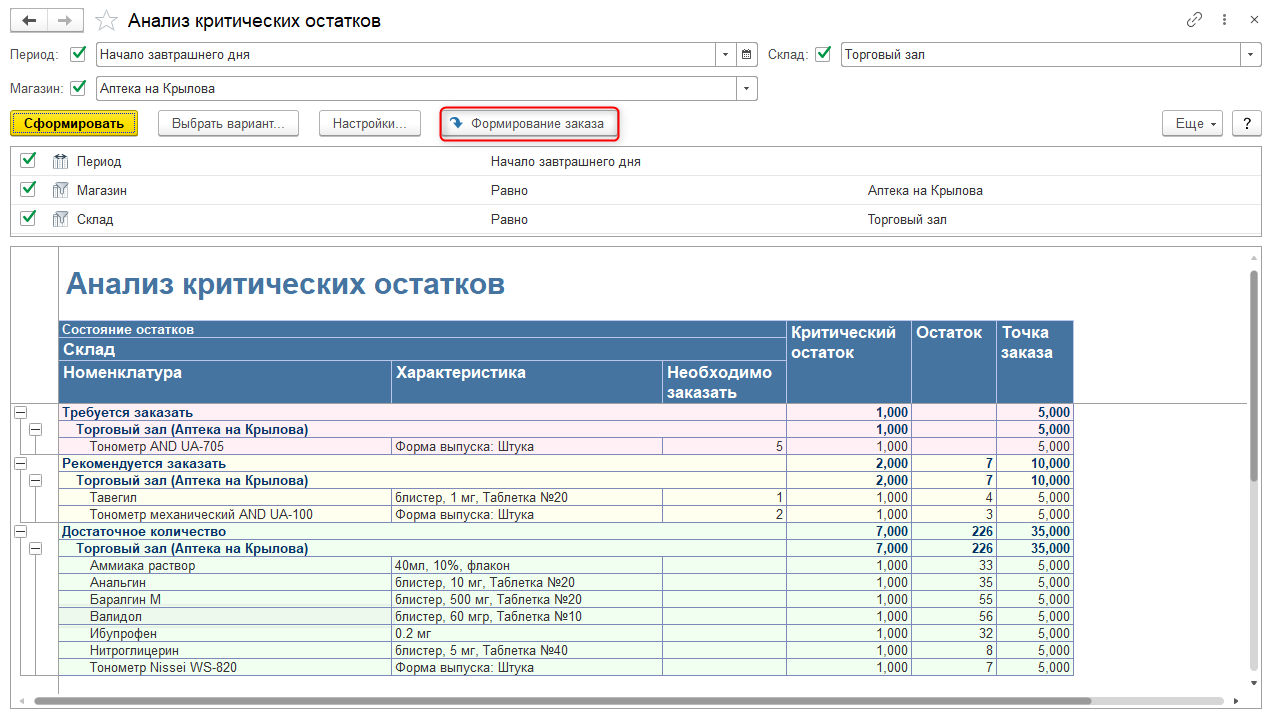
Task: Select the Анальгин cell
Action: [225, 582]
